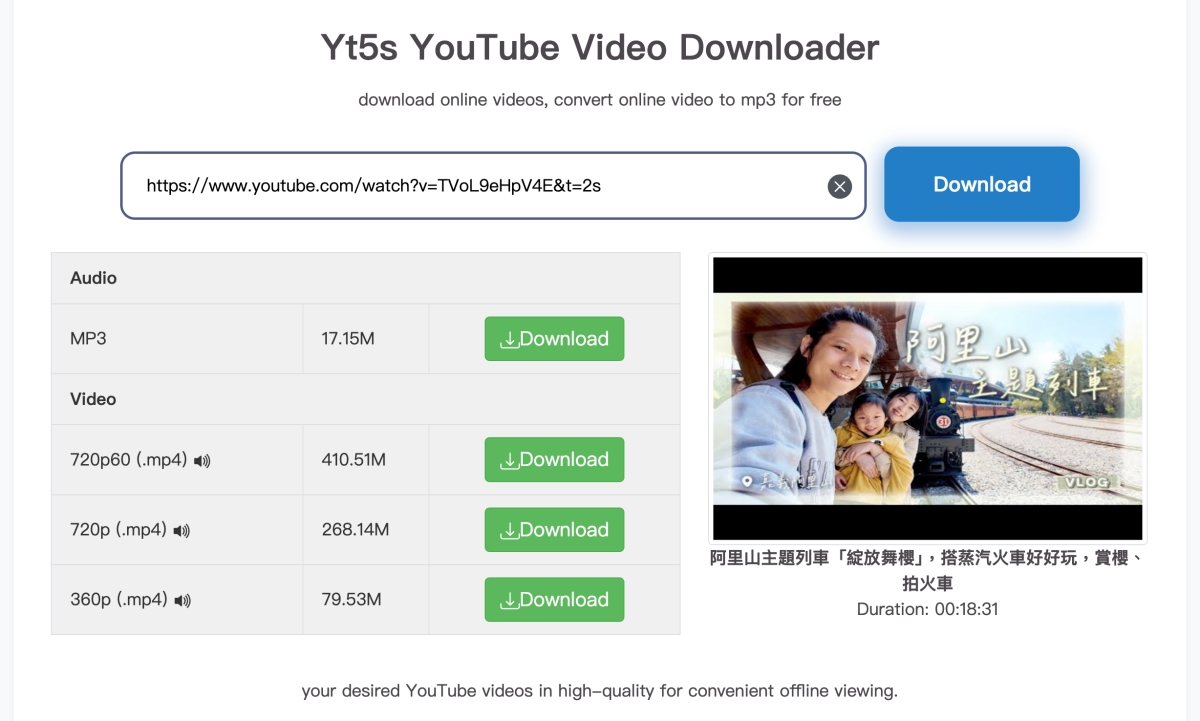
Task: Open the video thumbnail preview
Action: 927,398
